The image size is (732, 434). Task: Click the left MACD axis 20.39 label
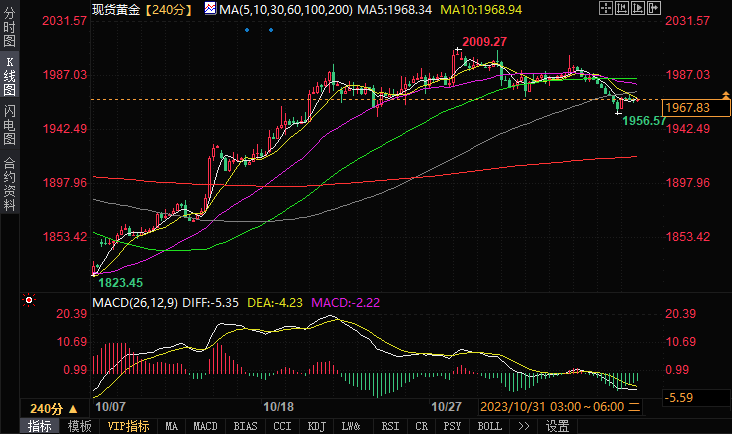(72, 314)
